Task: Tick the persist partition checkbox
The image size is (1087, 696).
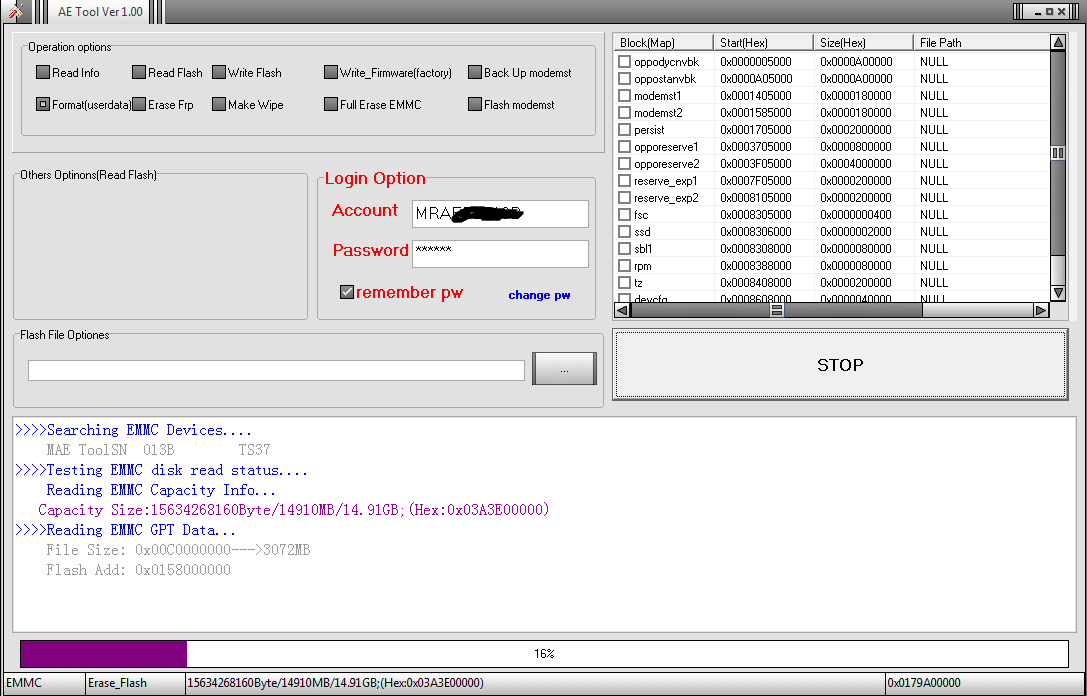Action: (624, 130)
